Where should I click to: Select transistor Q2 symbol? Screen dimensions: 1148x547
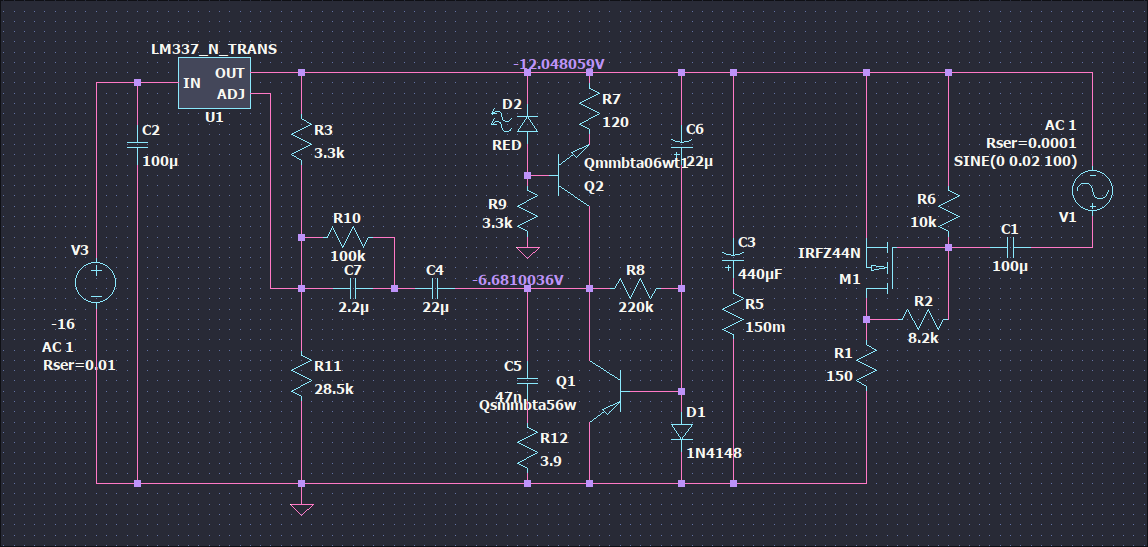coord(574,176)
